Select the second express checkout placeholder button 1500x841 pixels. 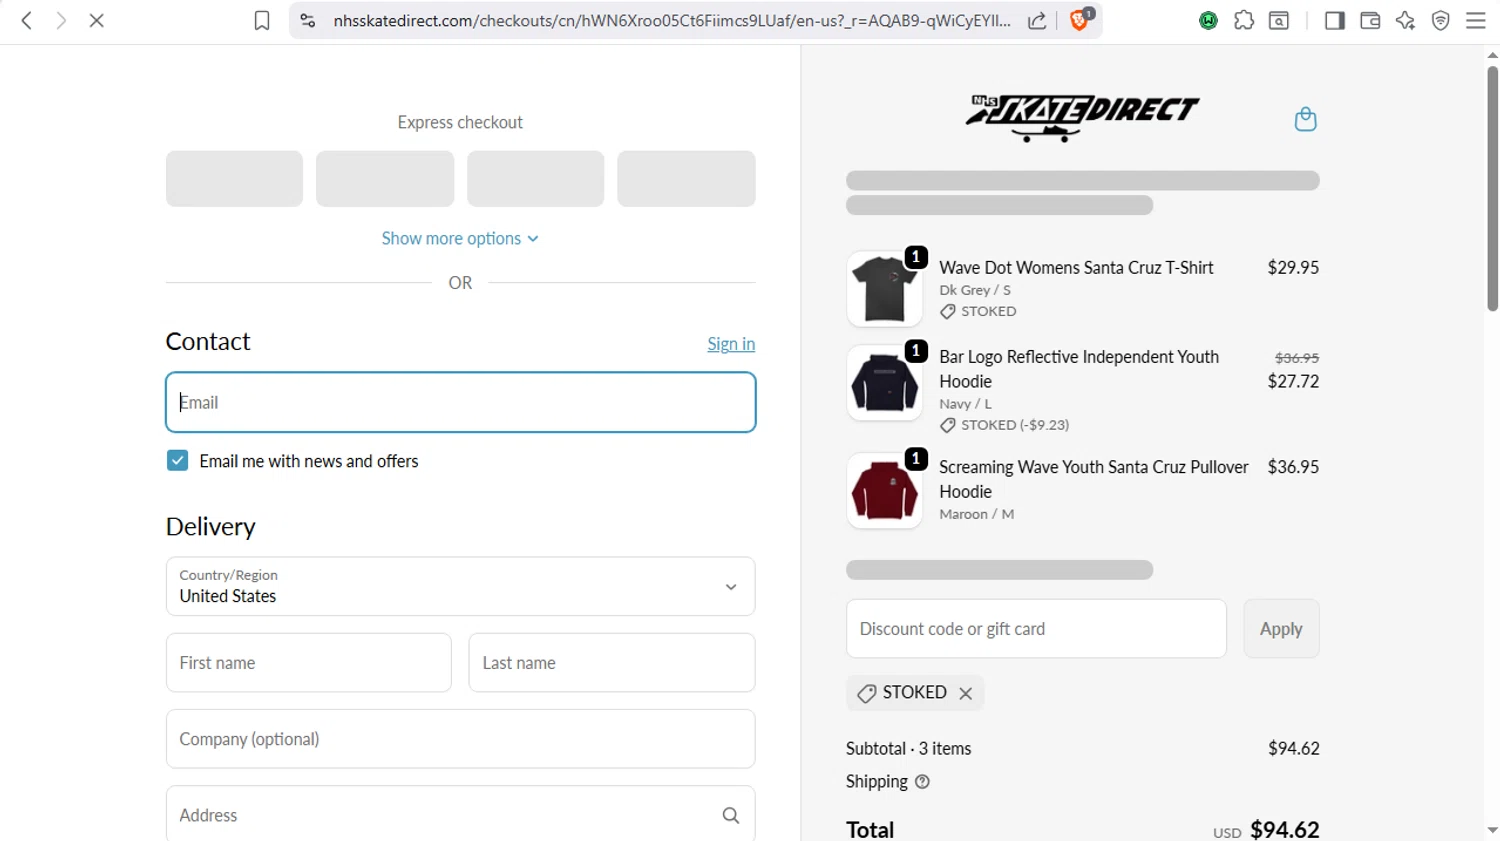pos(385,179)
